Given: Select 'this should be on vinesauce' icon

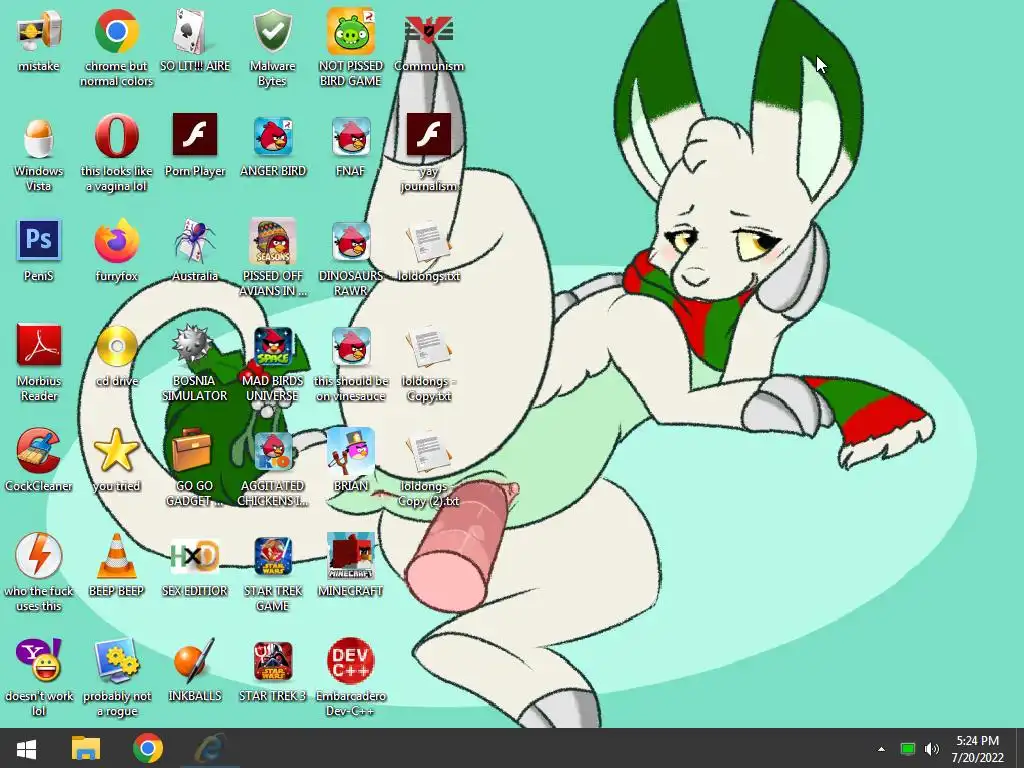Looking at the screenshot, I should pyautogui.click(x=351, y=345).
